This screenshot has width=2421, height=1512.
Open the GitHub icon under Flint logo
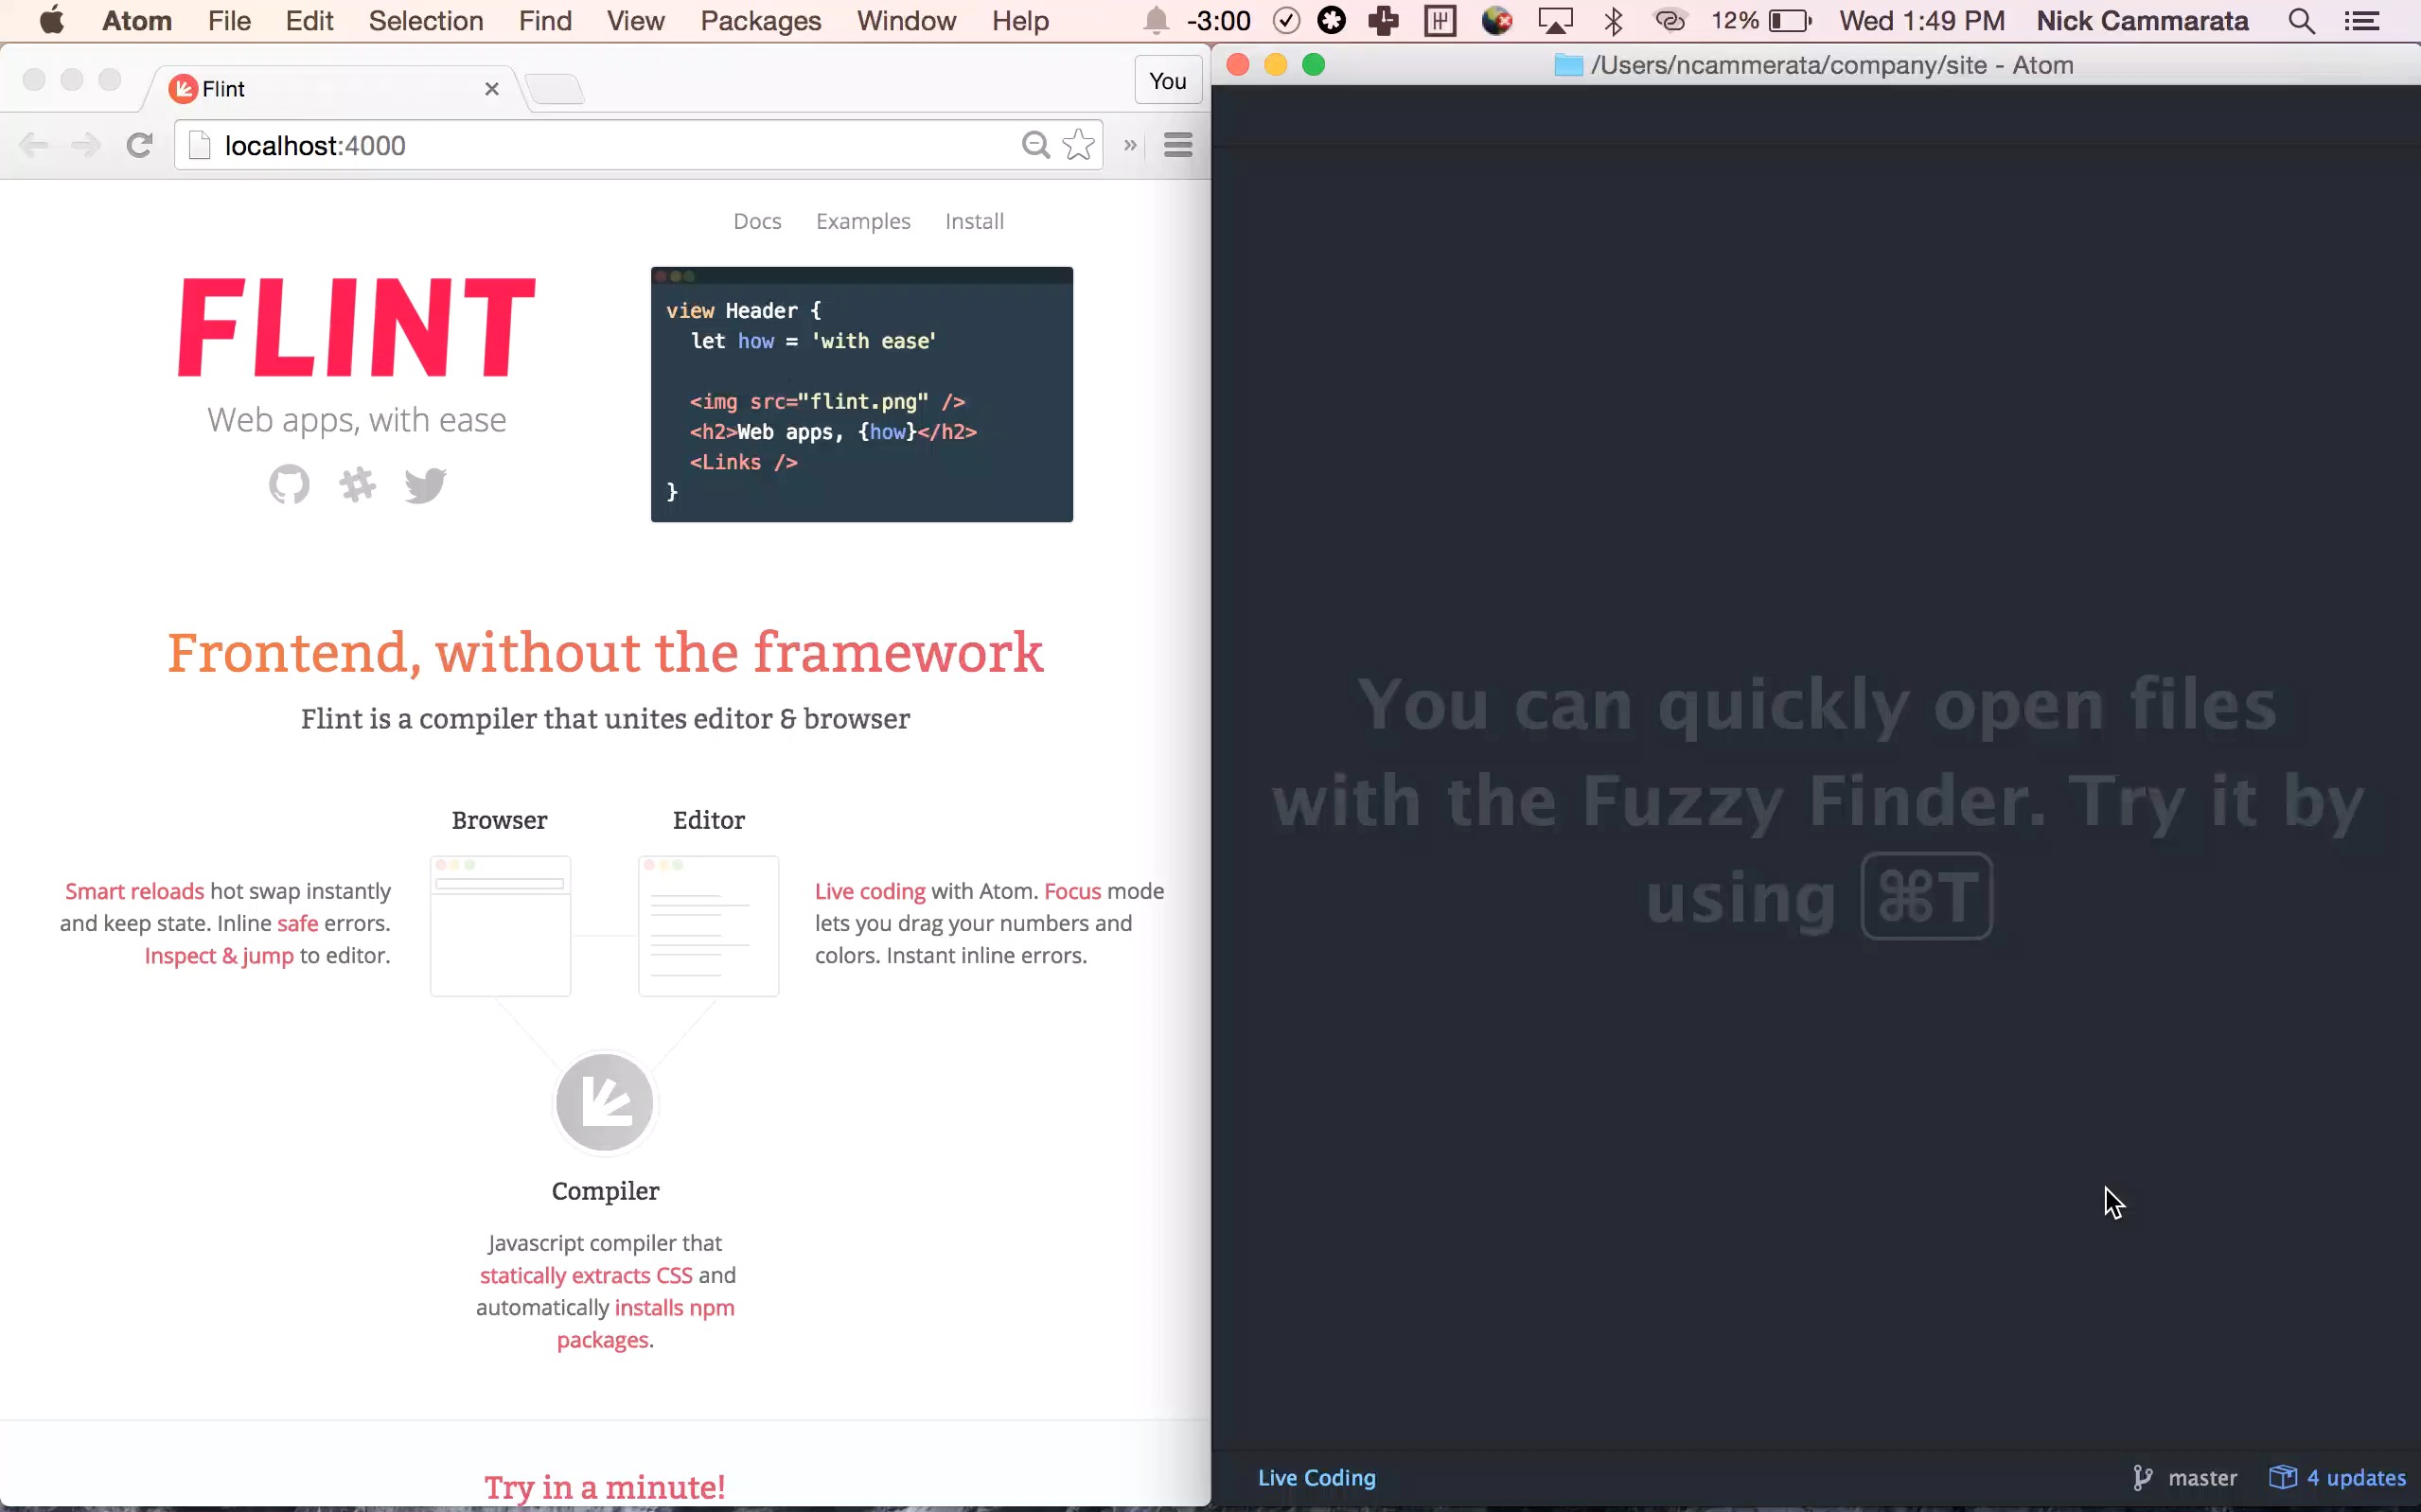click(289, 485)
